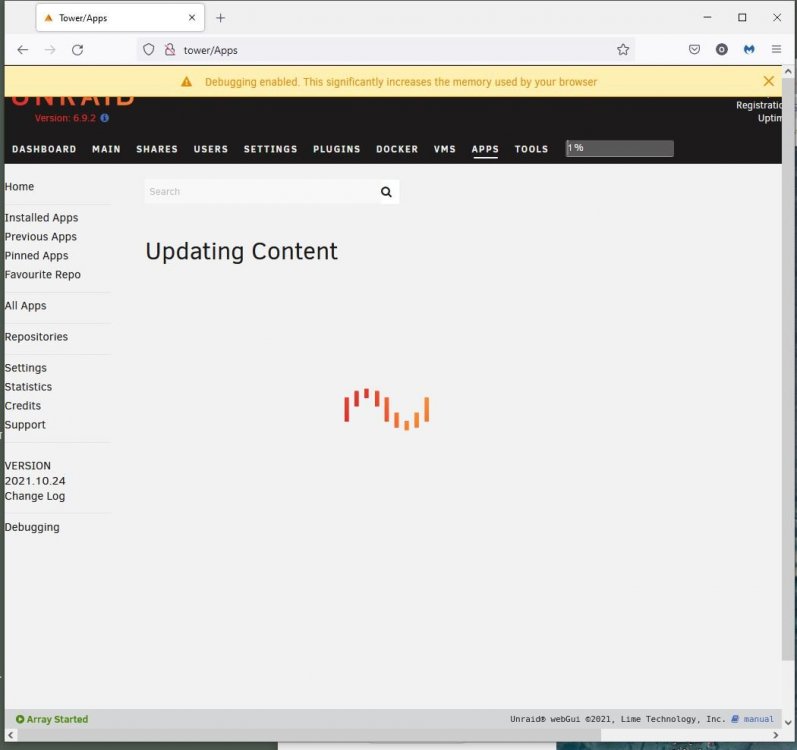Open the Users tab
The height and width of the screenshot is (750, 797).
tap(211, 149)
